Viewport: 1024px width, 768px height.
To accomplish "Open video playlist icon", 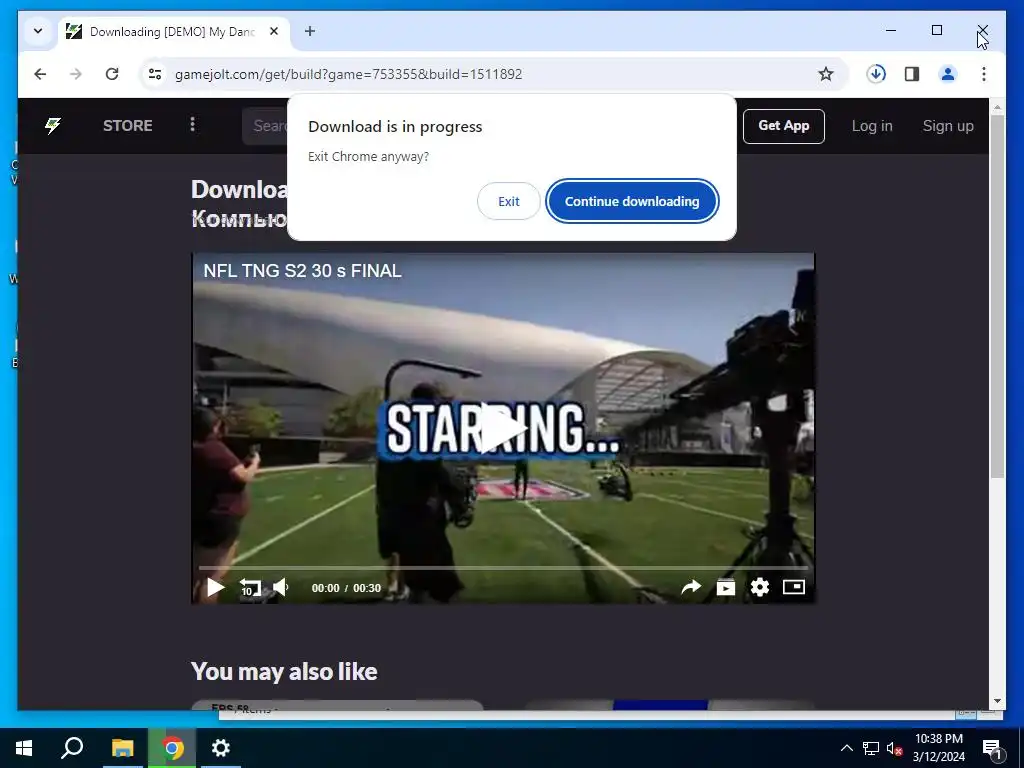I will pos(726,587).
